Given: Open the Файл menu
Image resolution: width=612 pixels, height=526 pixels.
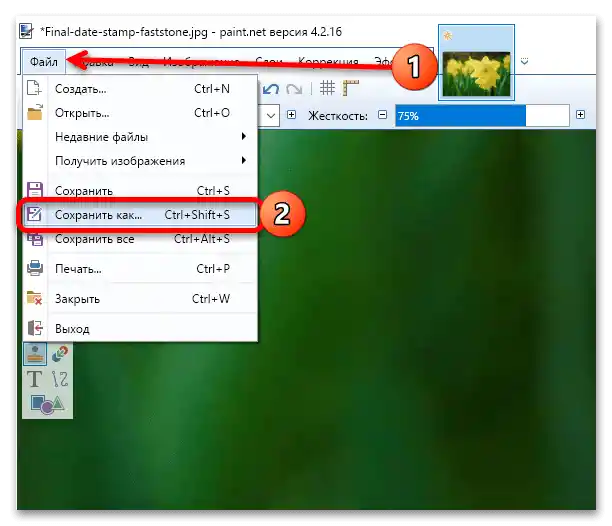Looking at the screenshot, I should click(x=43, y=62).
